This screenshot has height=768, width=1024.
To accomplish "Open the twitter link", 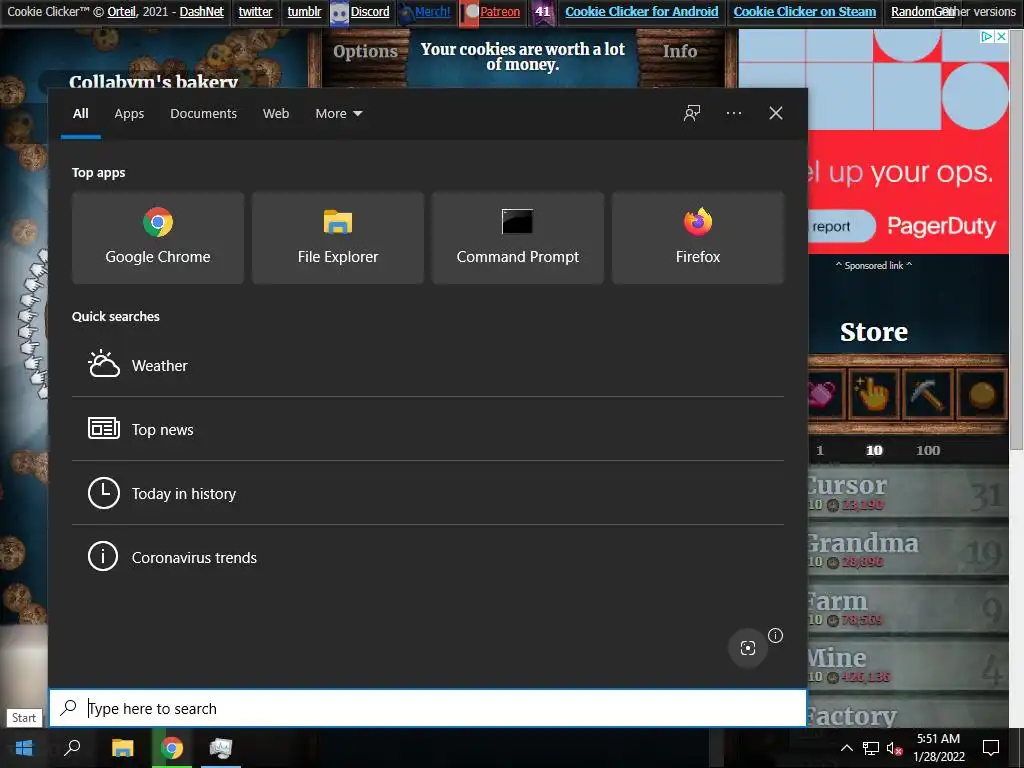I will (255, 12).
